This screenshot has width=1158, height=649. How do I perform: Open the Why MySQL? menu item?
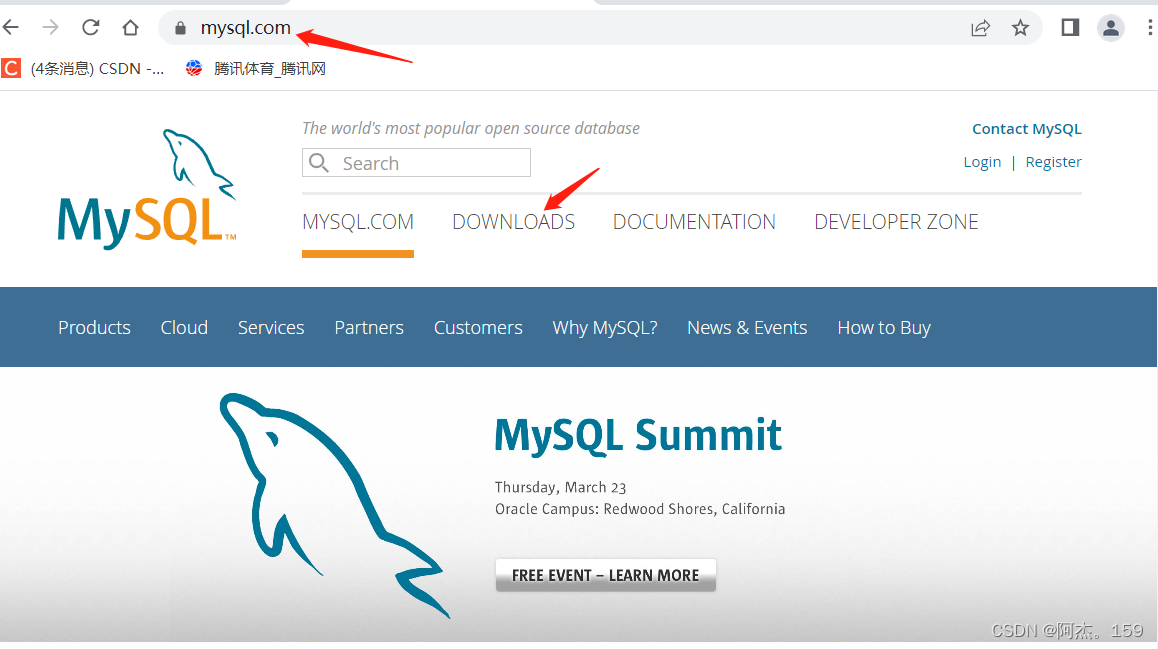(605, 328)
